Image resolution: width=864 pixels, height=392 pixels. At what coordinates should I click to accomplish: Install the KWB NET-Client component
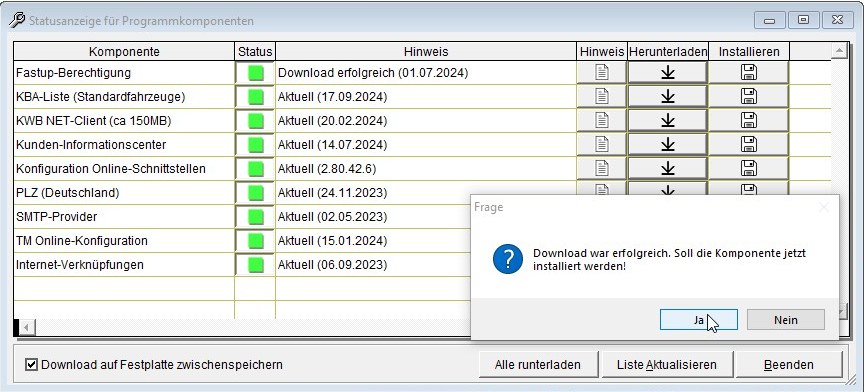(x=749, y=120)
